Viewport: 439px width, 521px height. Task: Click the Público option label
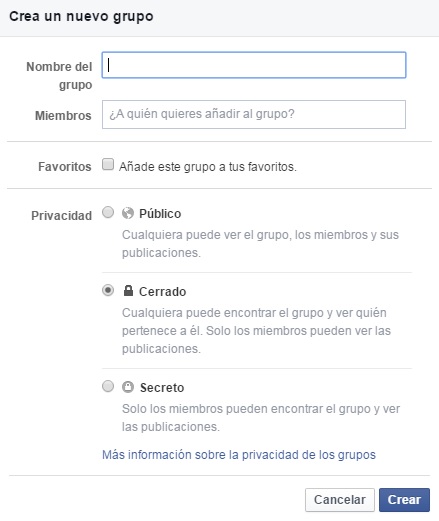pyautogui.click(x=160, y=214)
